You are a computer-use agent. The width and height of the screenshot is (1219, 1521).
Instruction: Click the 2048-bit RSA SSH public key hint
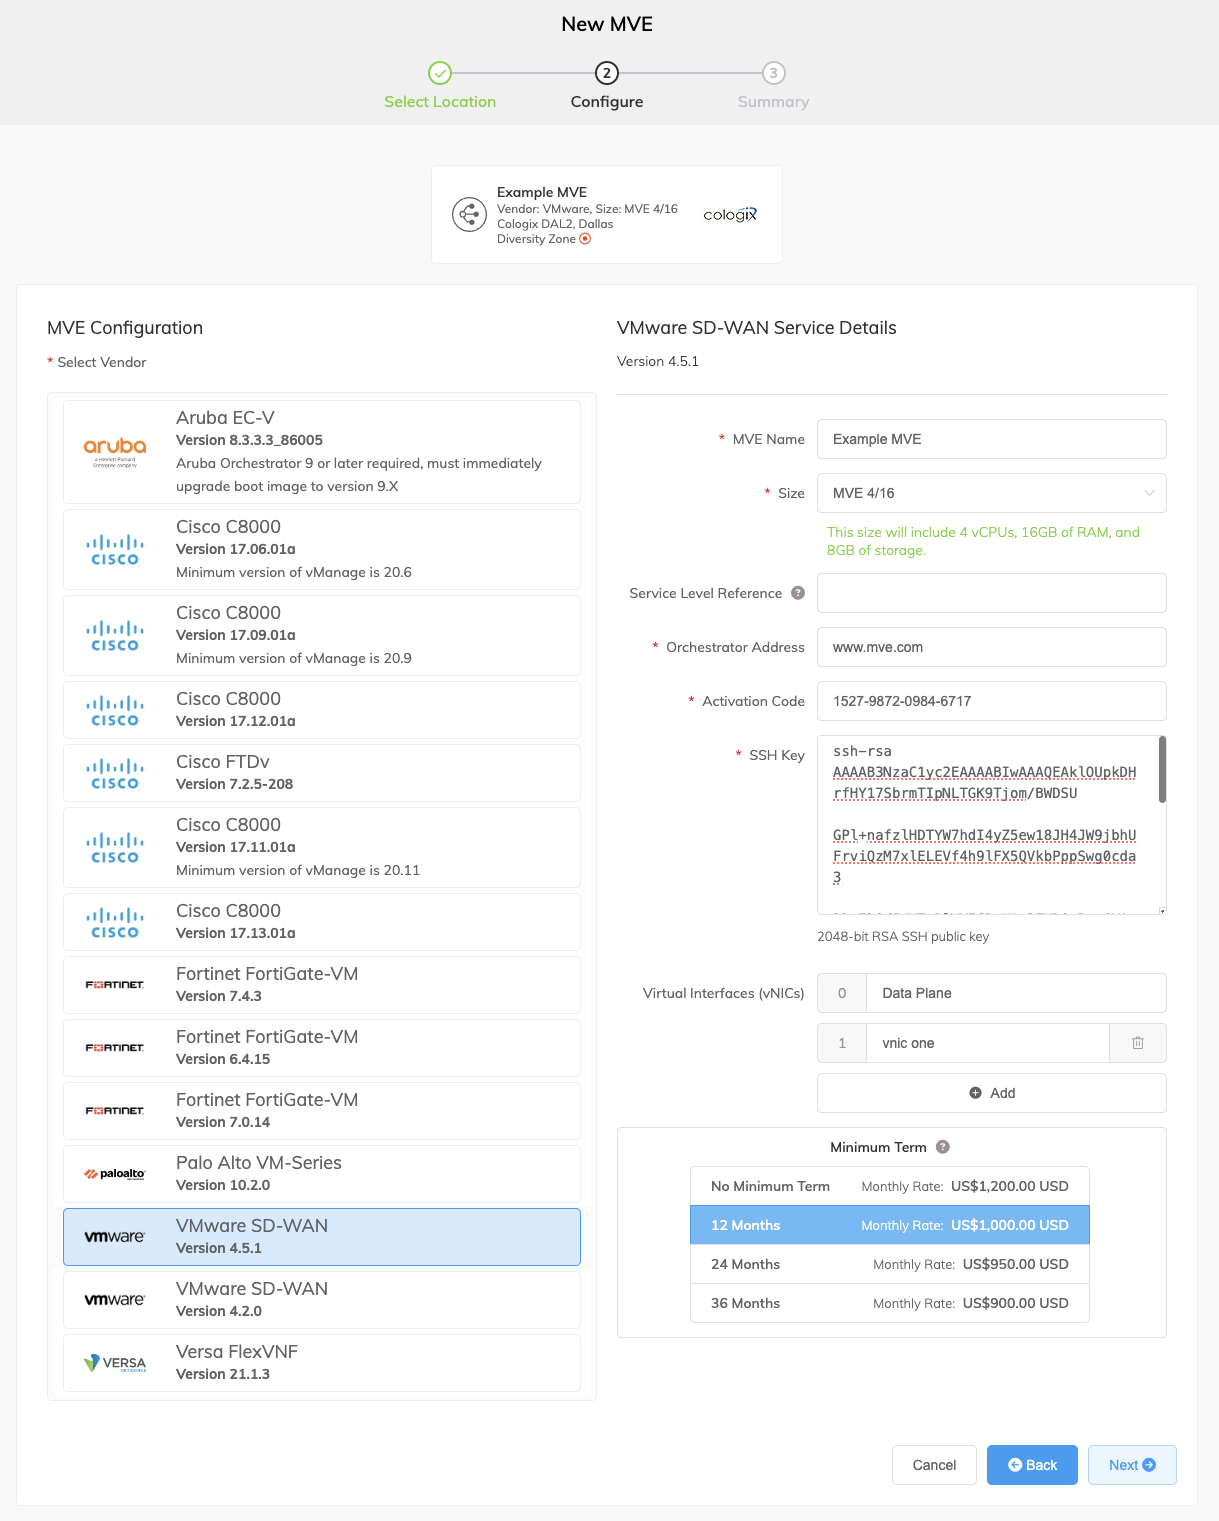point(903,937)
